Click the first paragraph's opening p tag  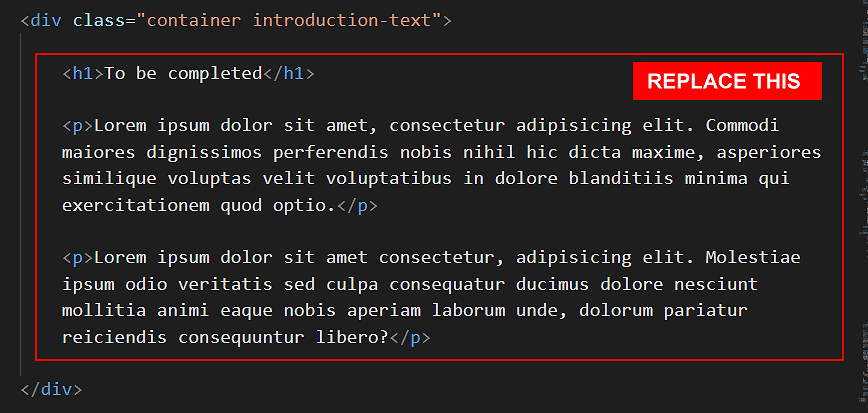tap(77, 126)
